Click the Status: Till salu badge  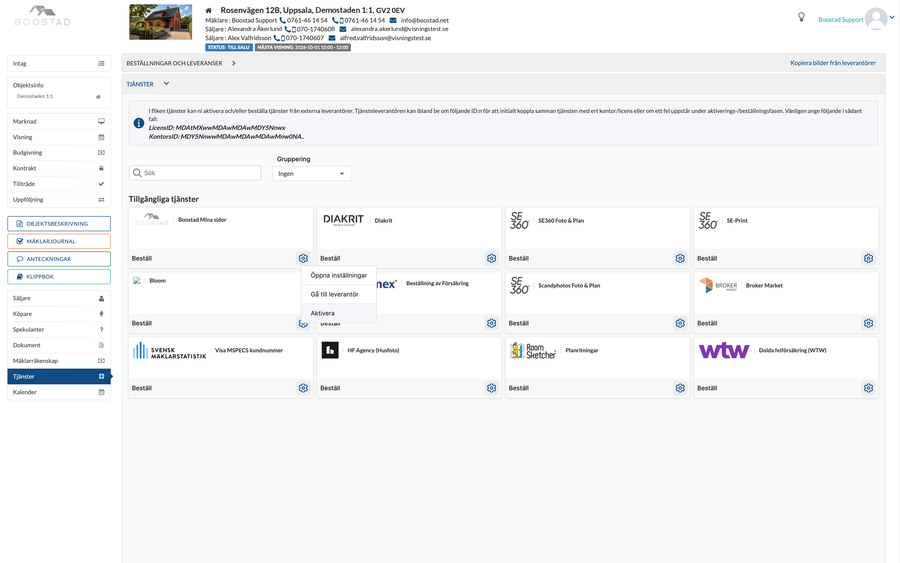click(228, 47)
